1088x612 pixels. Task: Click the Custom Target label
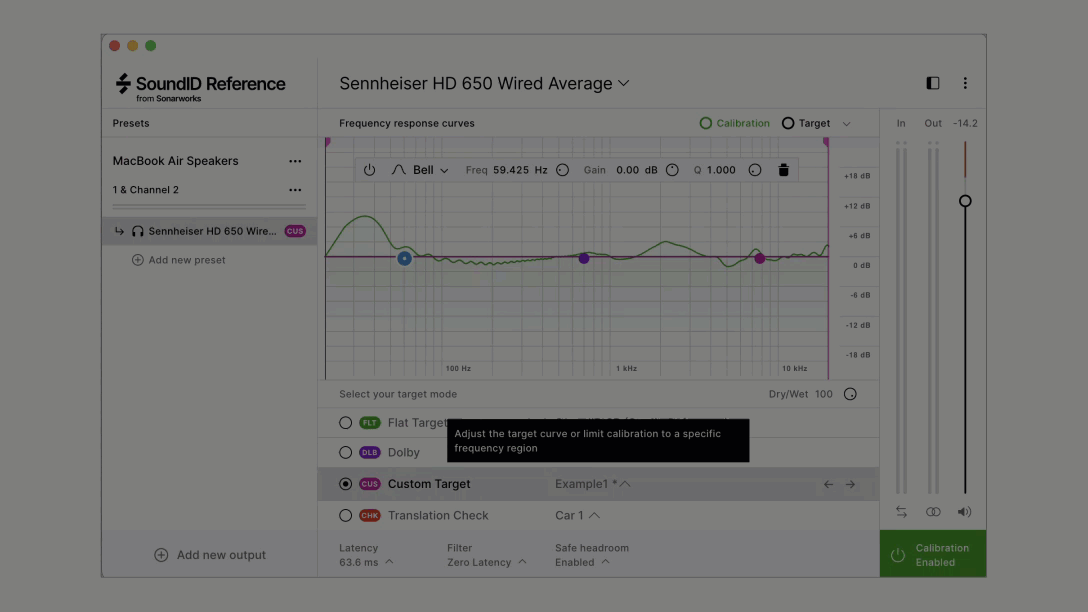[x=429, y=484]
